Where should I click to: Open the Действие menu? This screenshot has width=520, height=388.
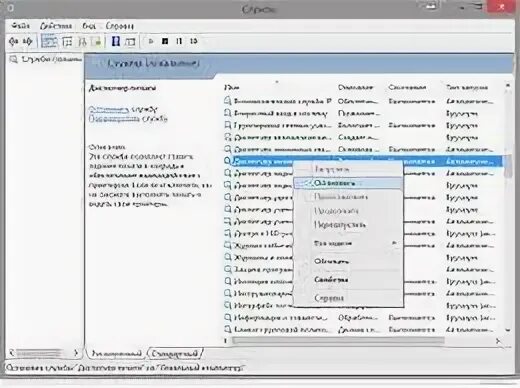click(56, 26)
